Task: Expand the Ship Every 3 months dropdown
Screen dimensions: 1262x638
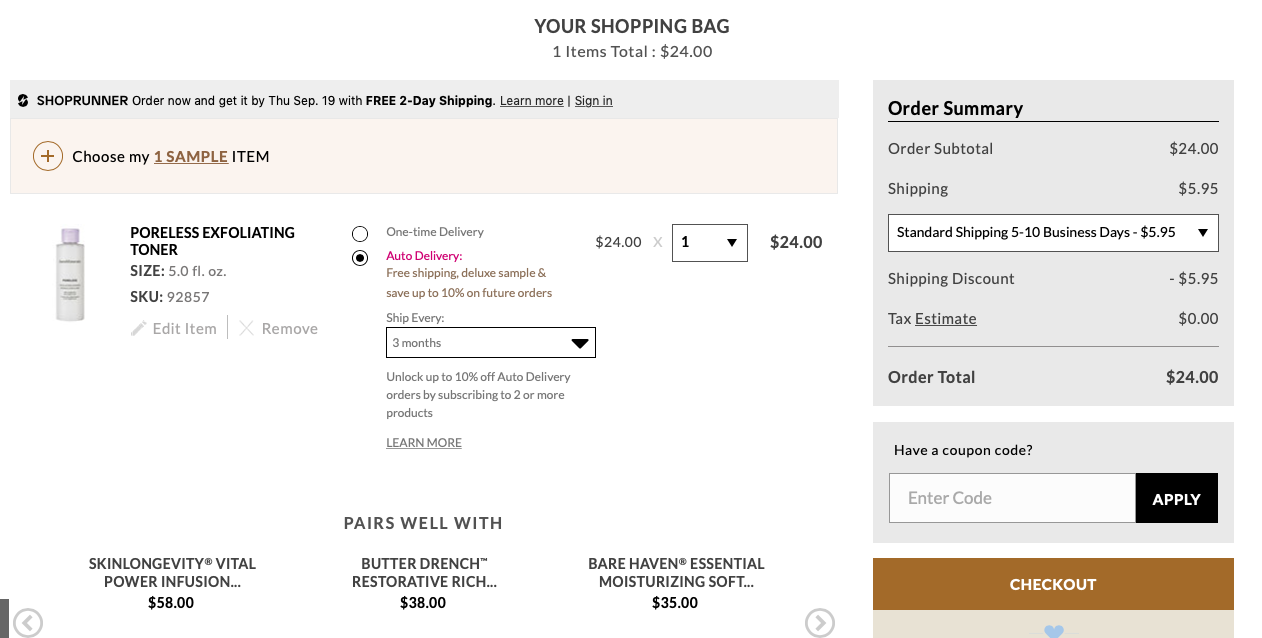Action: pos(491,342)
